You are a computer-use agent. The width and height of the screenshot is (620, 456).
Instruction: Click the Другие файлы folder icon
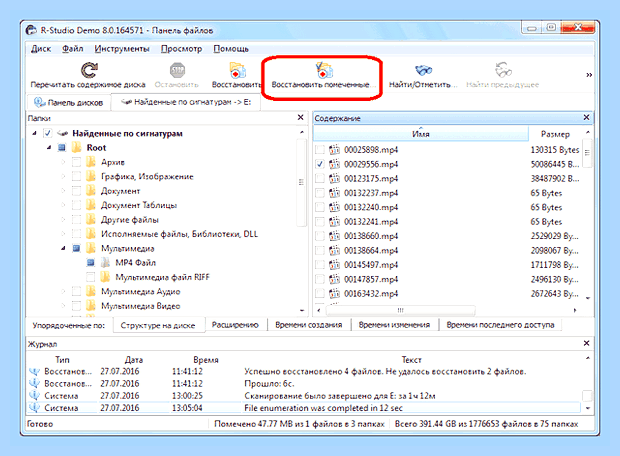(91, 219)
